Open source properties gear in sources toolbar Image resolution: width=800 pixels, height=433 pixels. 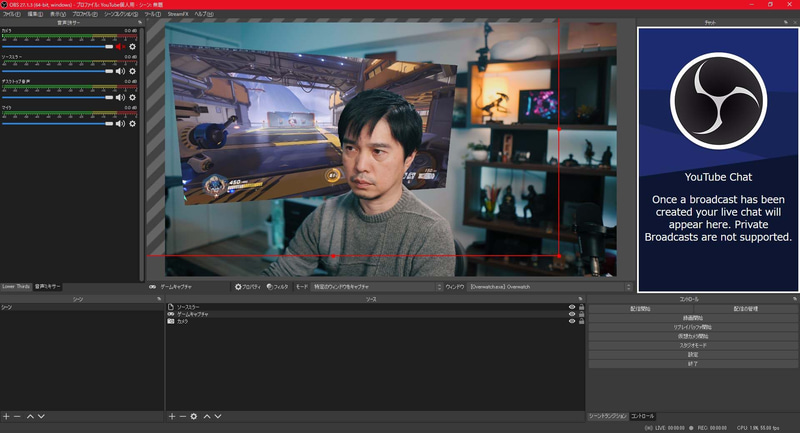(193, 416)
